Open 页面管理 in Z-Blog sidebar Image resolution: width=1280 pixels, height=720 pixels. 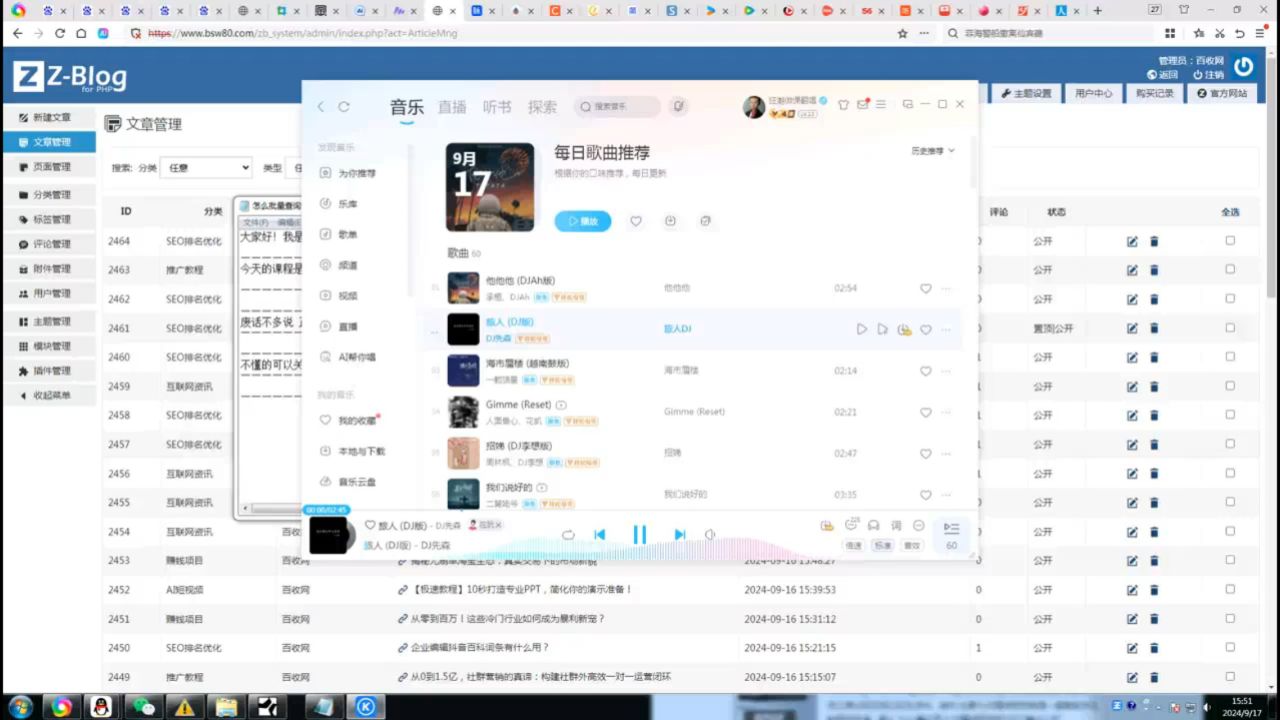(50, 167)
